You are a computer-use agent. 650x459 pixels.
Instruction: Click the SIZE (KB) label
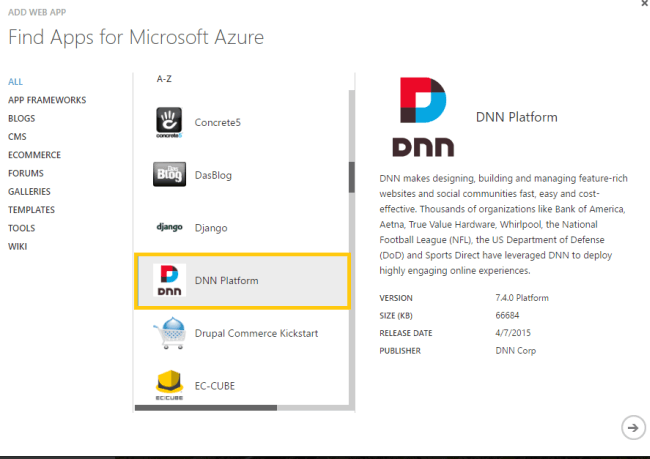tap(396, 316)
